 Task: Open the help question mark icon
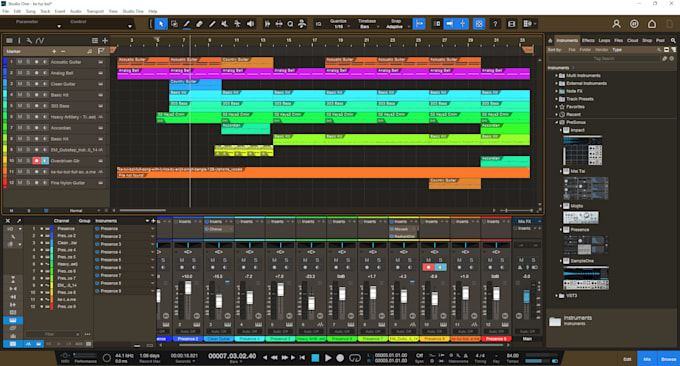tap(495, 24)
